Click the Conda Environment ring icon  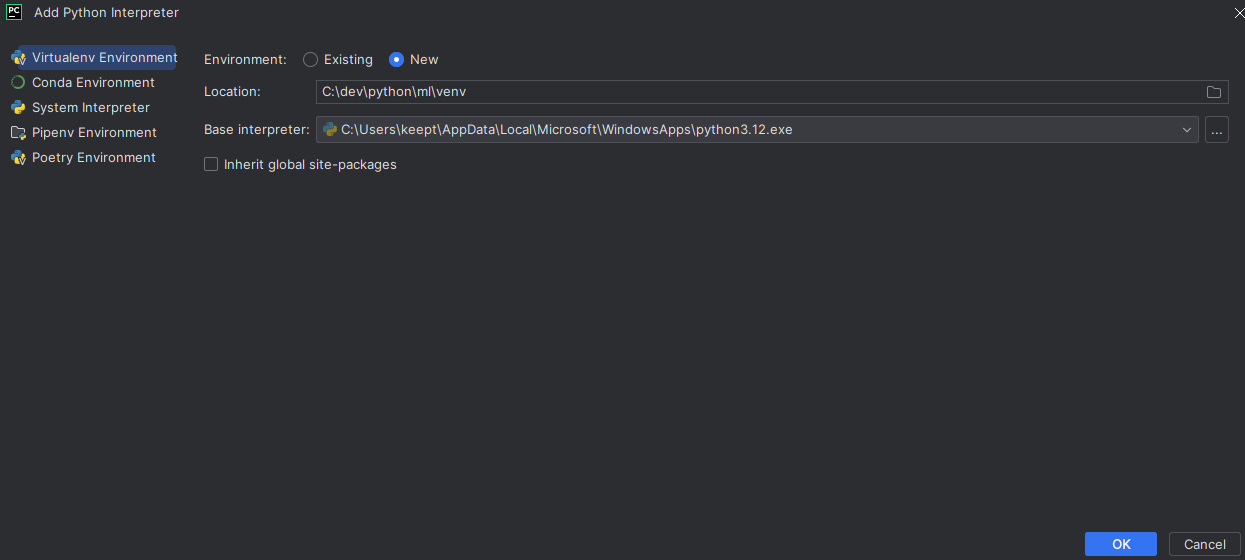coord(18,82)
